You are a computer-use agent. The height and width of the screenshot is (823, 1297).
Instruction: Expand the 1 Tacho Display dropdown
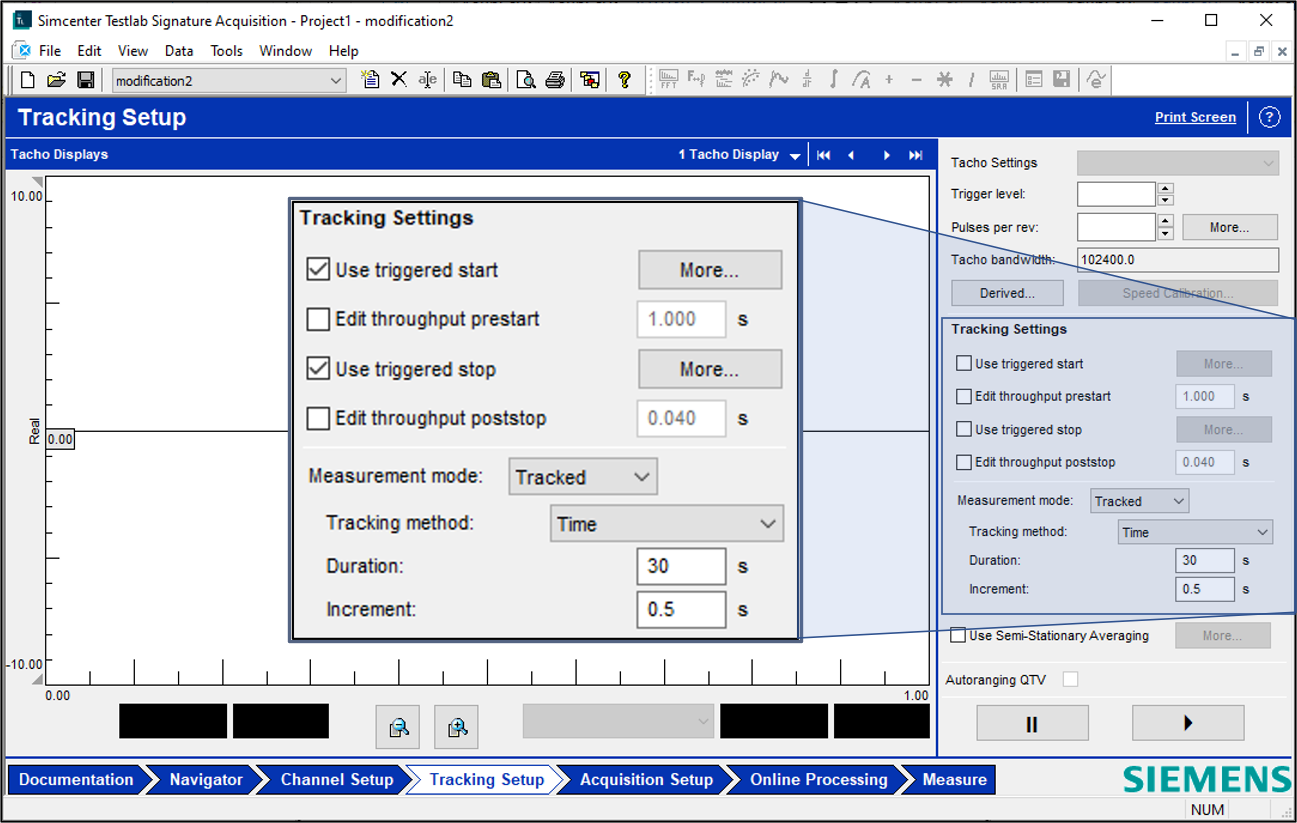(795, 156)
